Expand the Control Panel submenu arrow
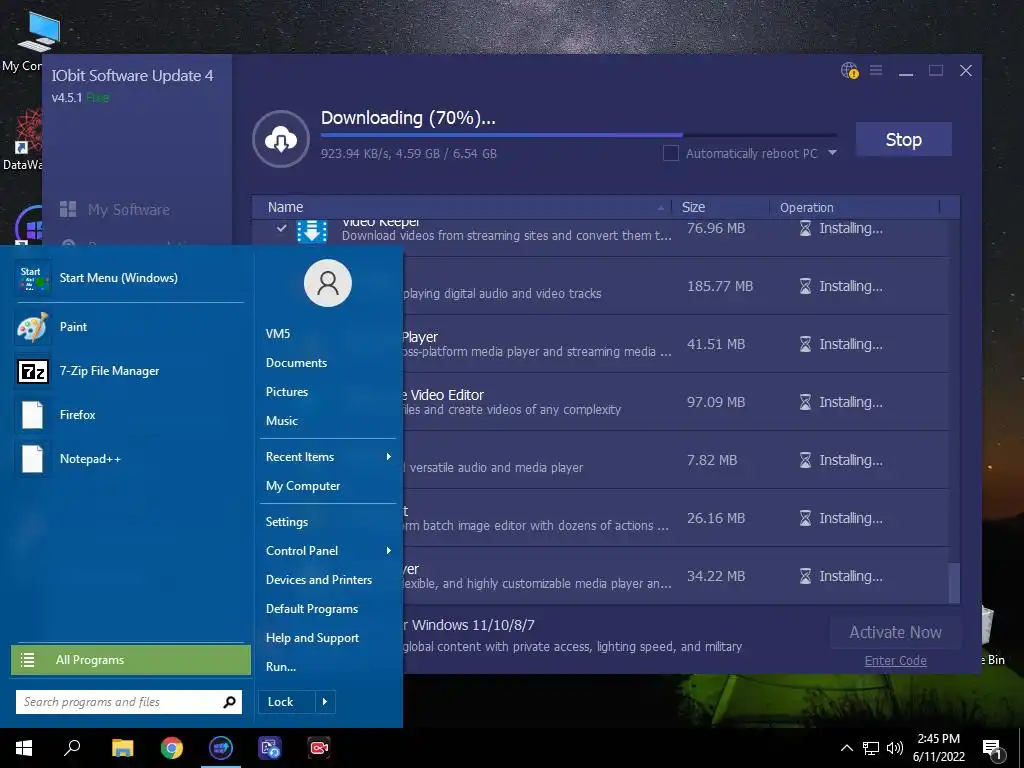This screenshot has height=768, width=1024. [389, 551]
